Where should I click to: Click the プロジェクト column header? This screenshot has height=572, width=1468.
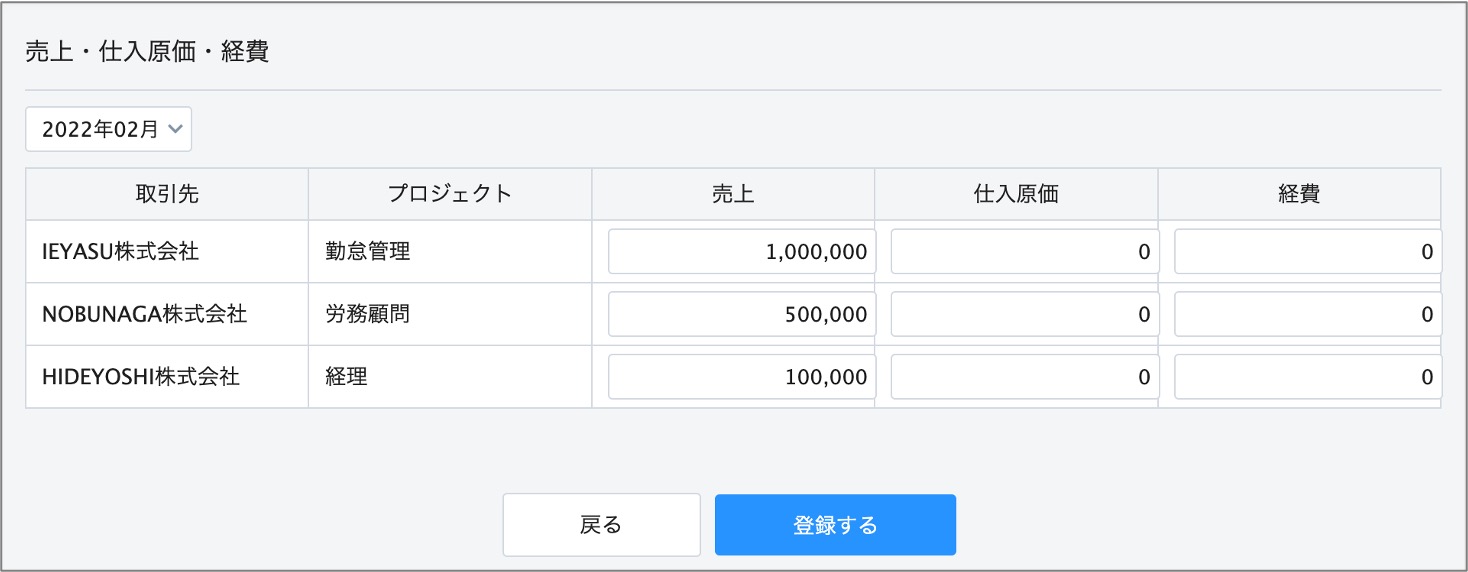(x=450, y=194)
